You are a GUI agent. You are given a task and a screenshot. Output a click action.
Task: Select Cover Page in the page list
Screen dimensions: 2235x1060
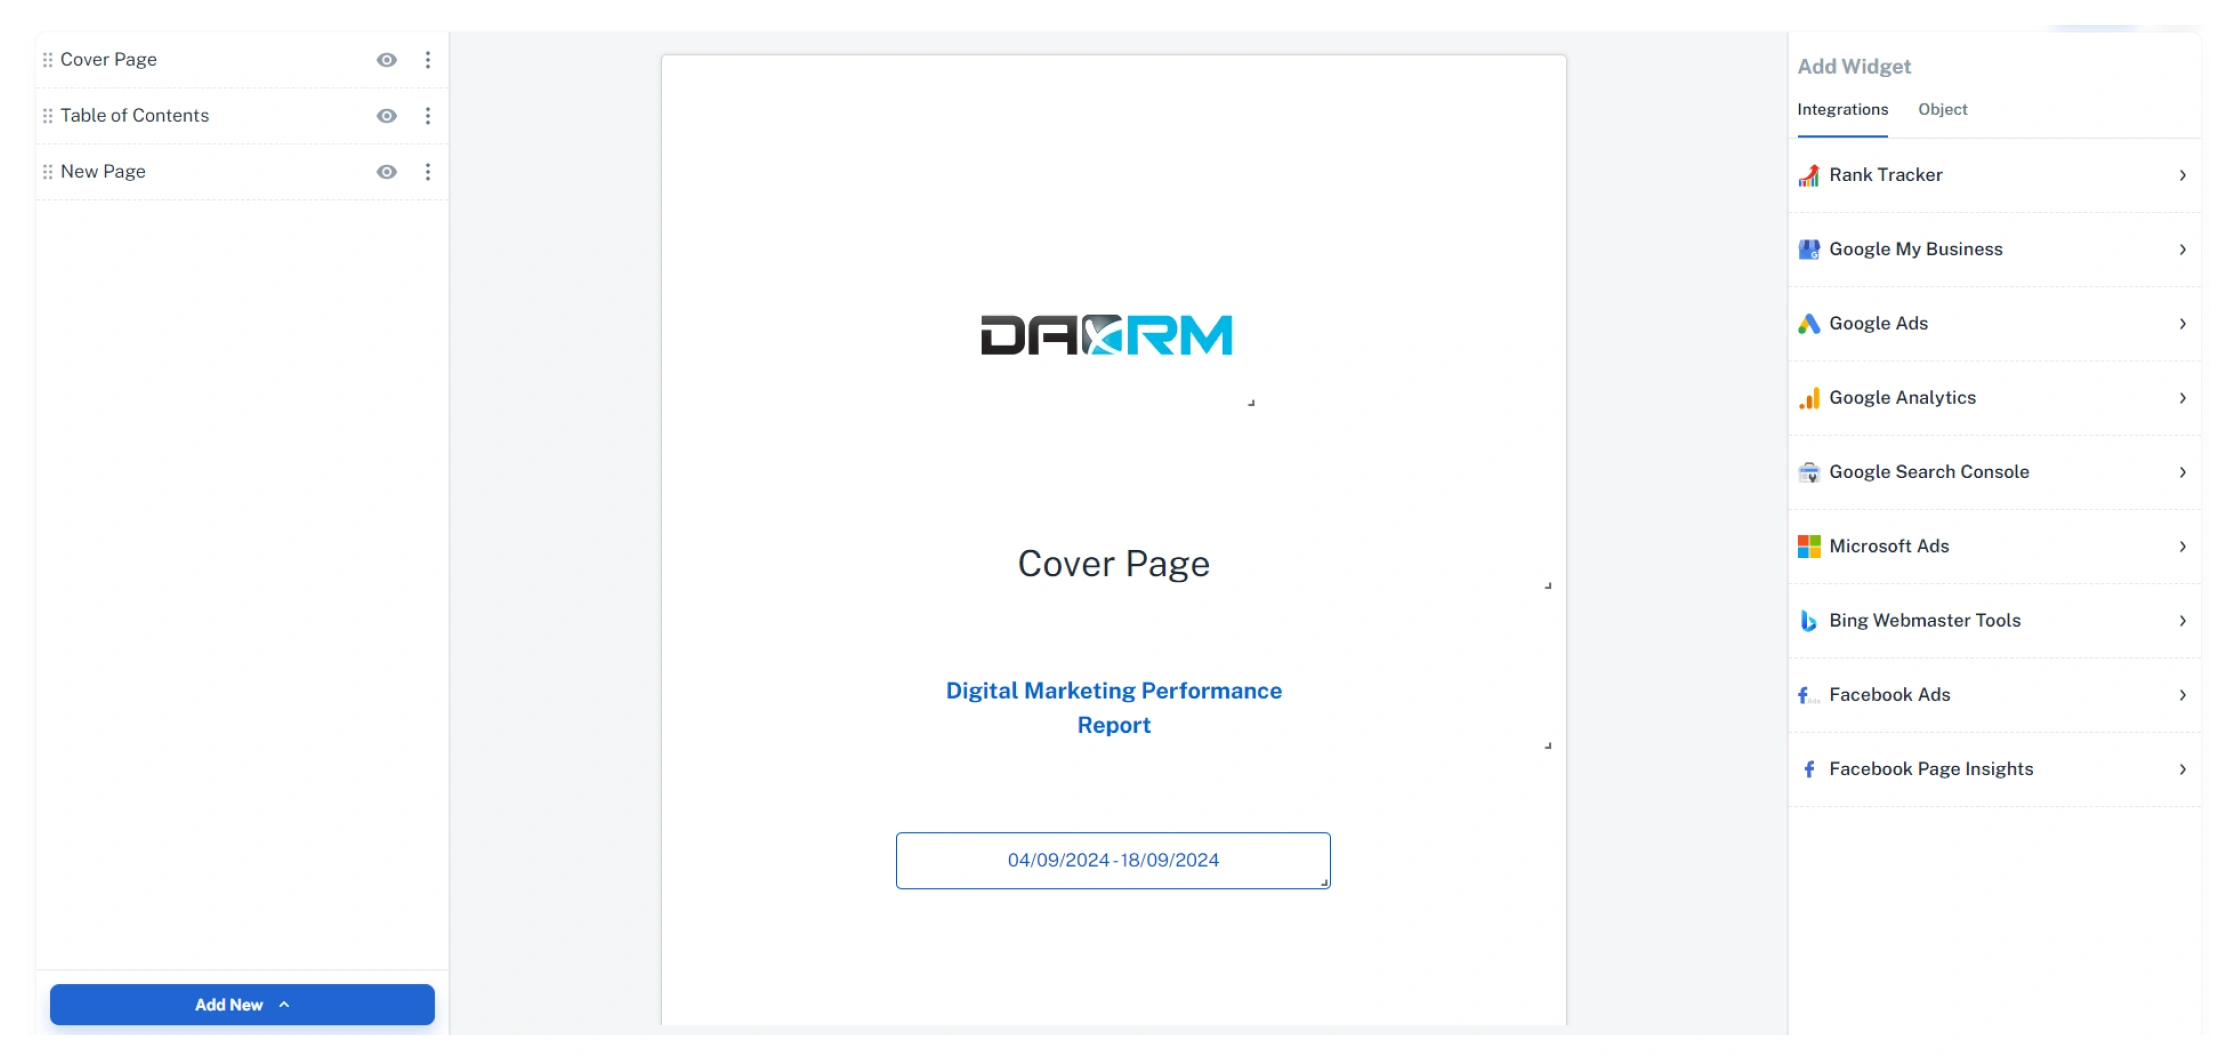pyautogui.click(x=108, y=60)
